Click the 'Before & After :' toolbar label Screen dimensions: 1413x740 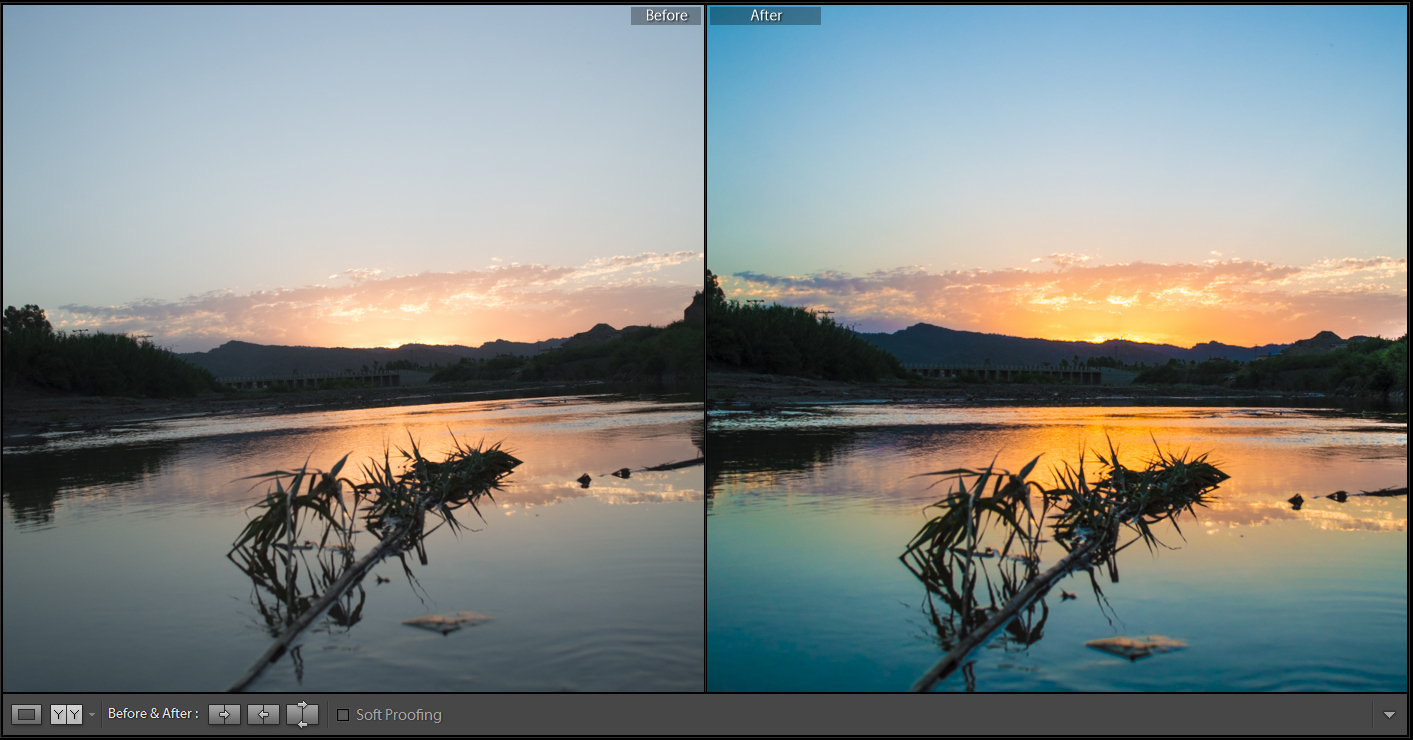click(153, 714)
